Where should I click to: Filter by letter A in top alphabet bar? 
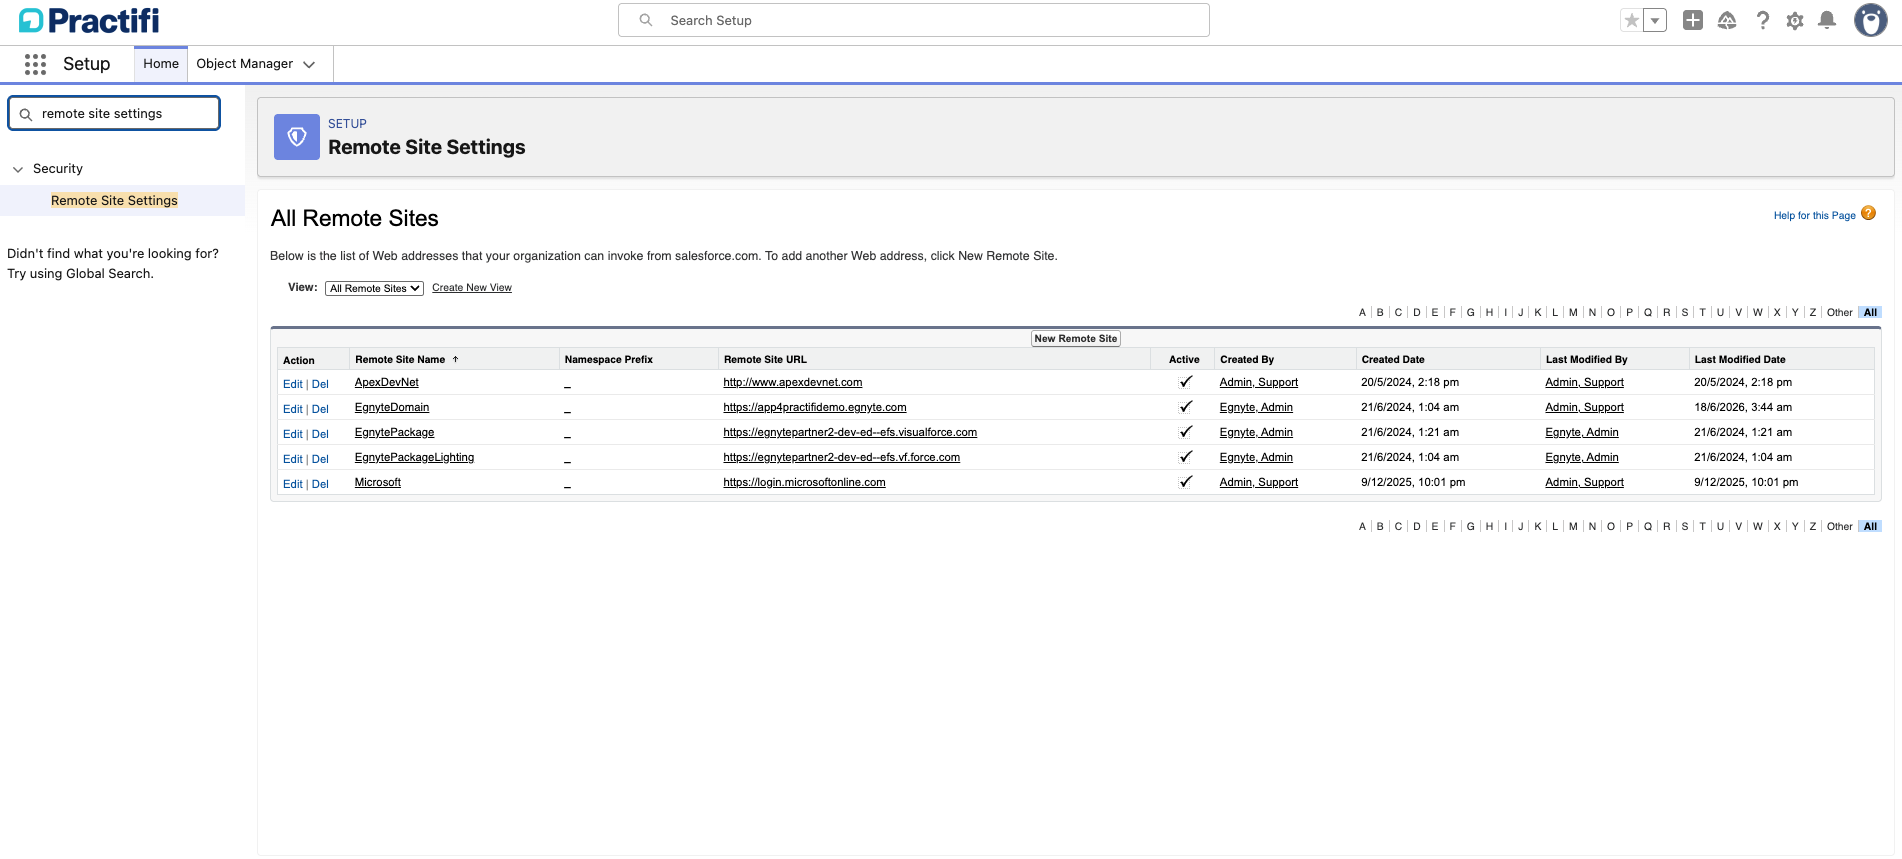coord(1362,313)
